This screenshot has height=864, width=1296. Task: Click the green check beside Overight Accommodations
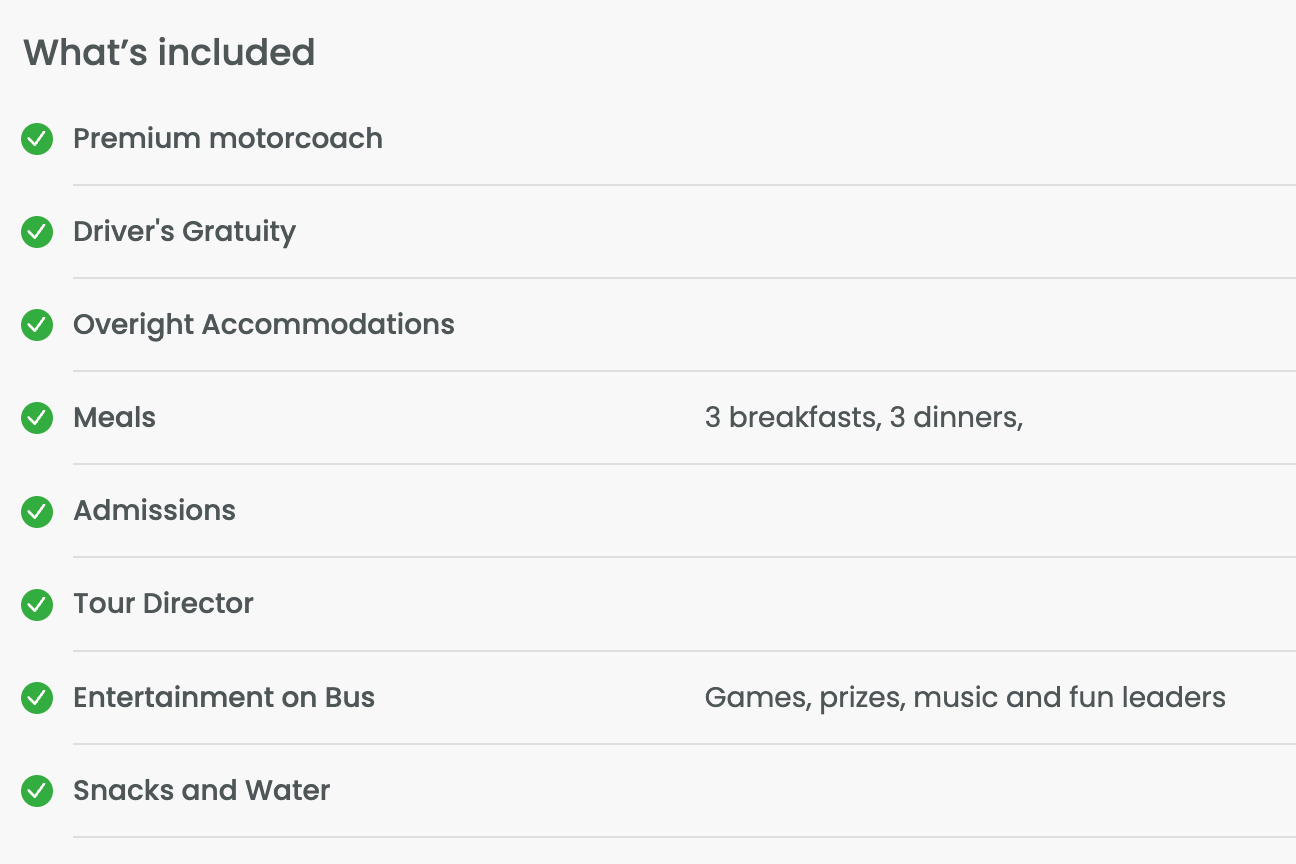tap(37, 325)
